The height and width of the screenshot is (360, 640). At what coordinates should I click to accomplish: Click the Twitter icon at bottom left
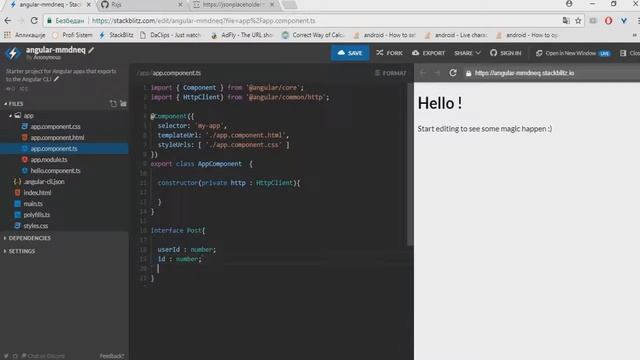point(6,356)
